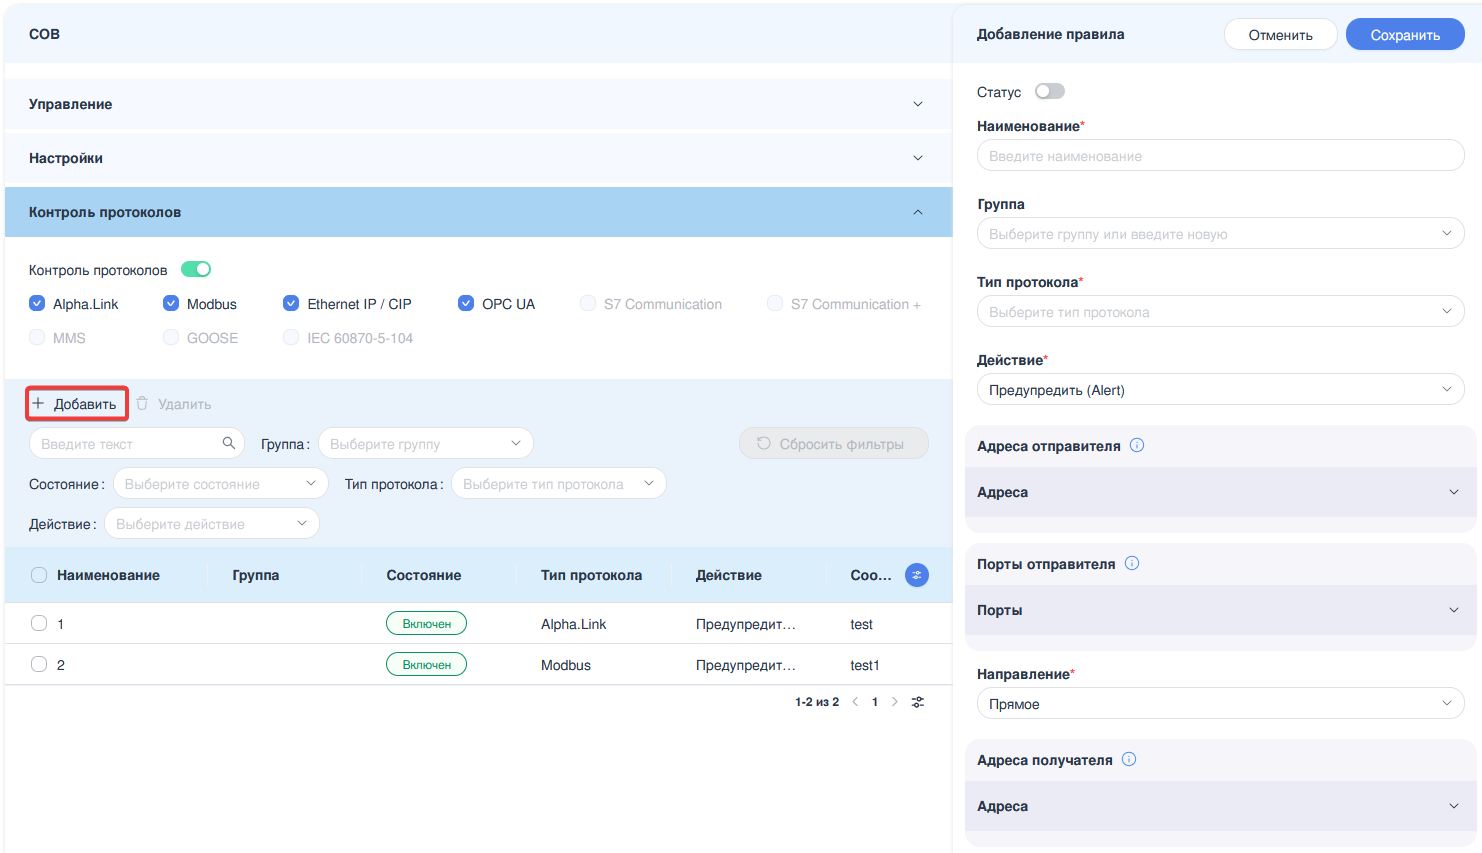The height and width of the screenshot is (853, 1482).
Task: Click the blue column settings icon in table header
Action: click(916, 575)
